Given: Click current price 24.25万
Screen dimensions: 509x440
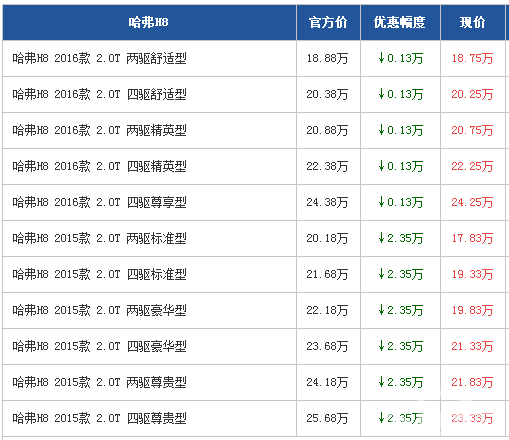Looking at the screenshot, I should [x=472, y=202].
